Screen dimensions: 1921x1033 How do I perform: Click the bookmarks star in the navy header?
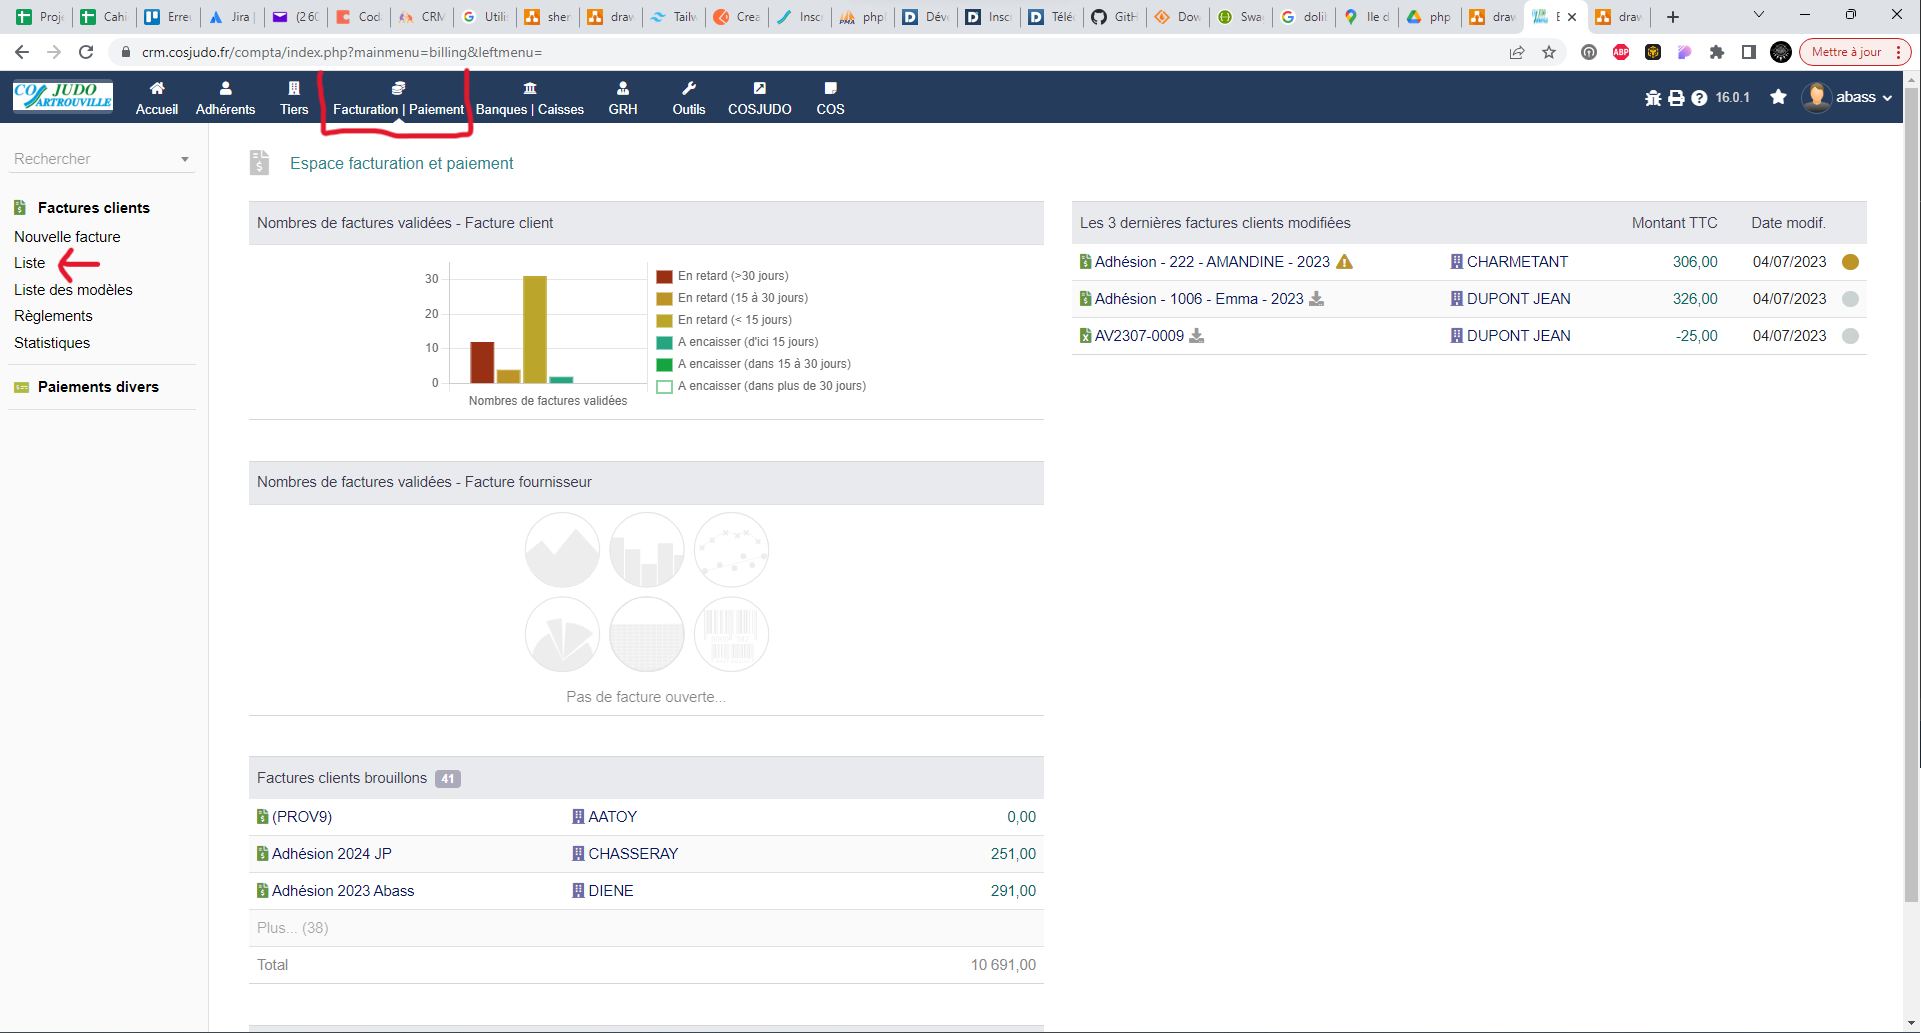click(x=1778, y=97)
